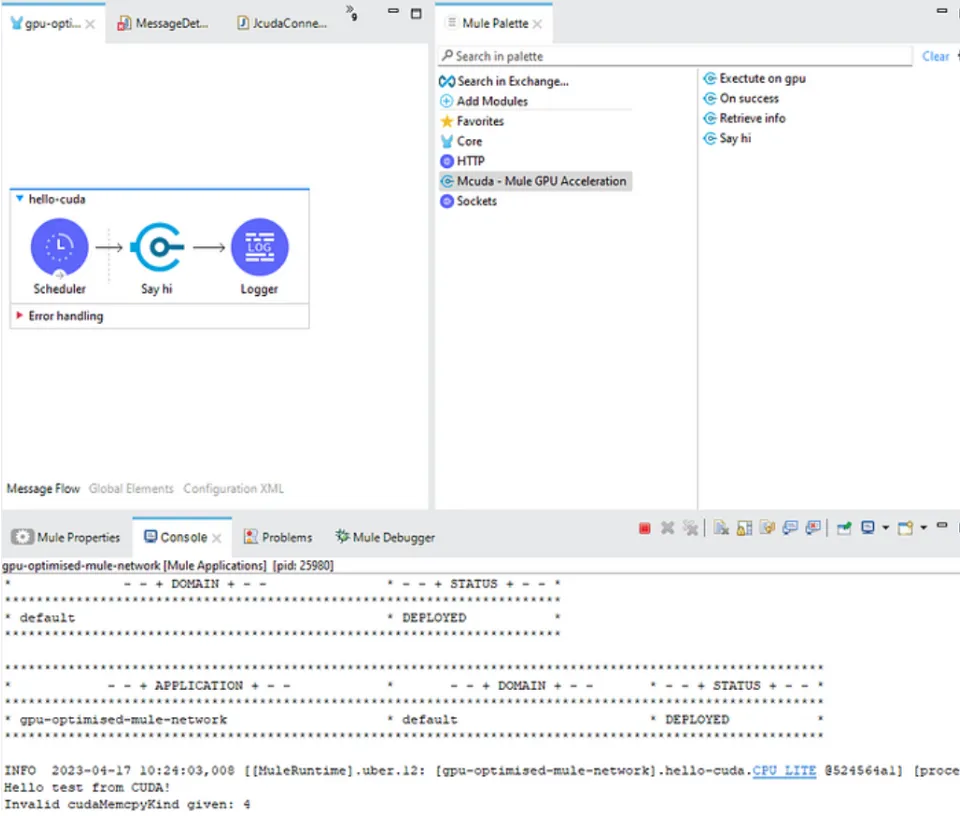Stop the running app with the red Terminate button
Viewport: 960px width, 816px height.
[x=644, y=528]
